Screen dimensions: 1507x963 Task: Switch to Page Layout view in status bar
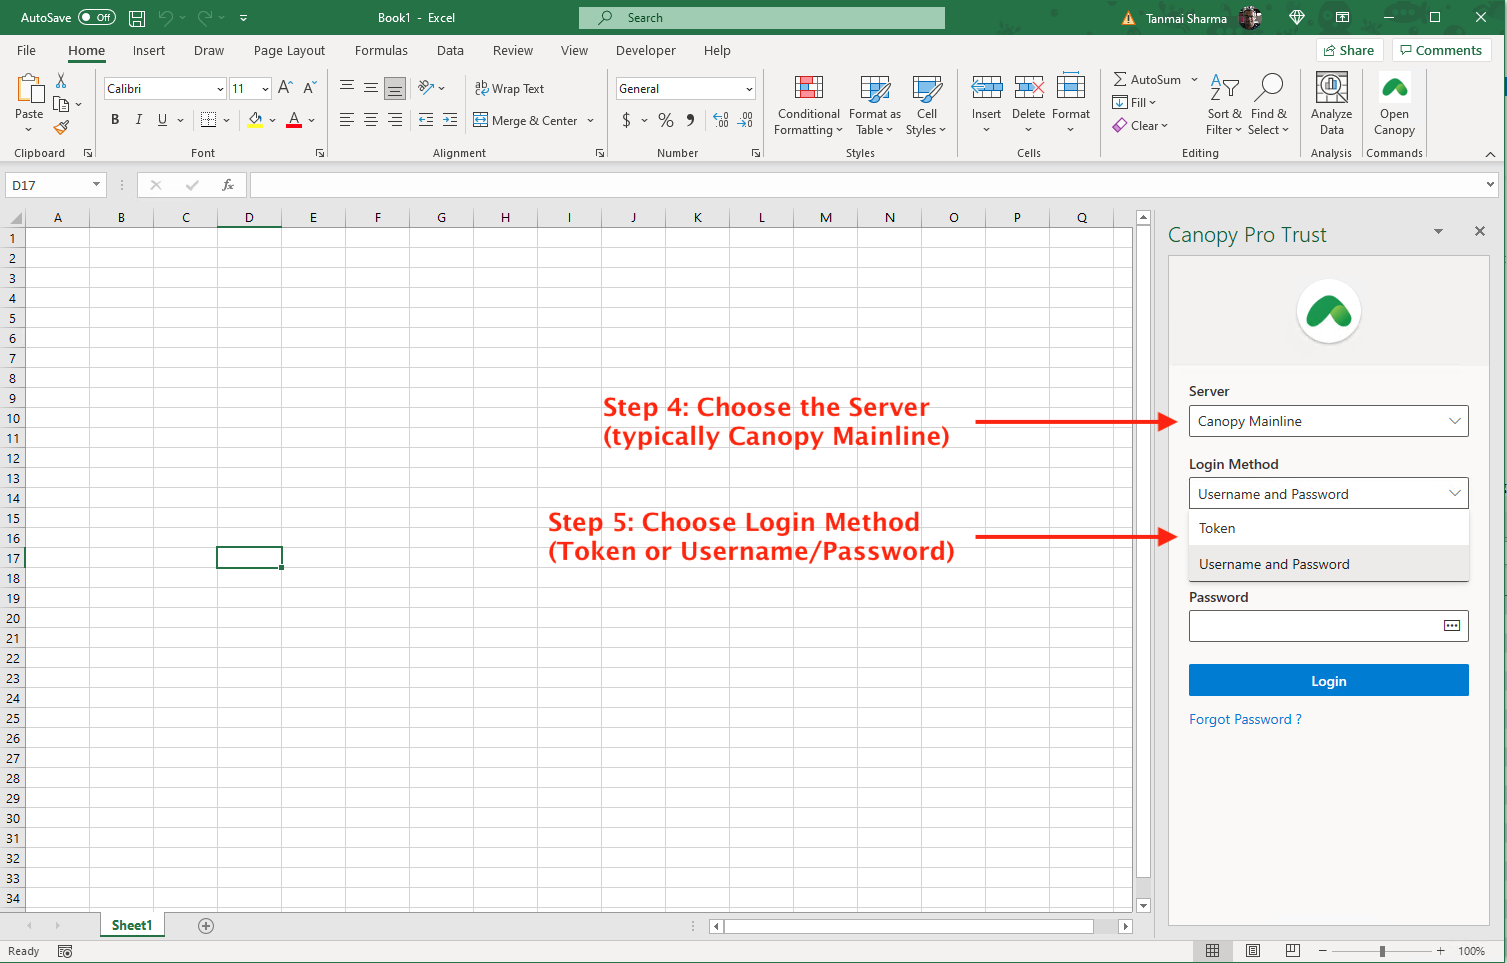(1253, 951)
